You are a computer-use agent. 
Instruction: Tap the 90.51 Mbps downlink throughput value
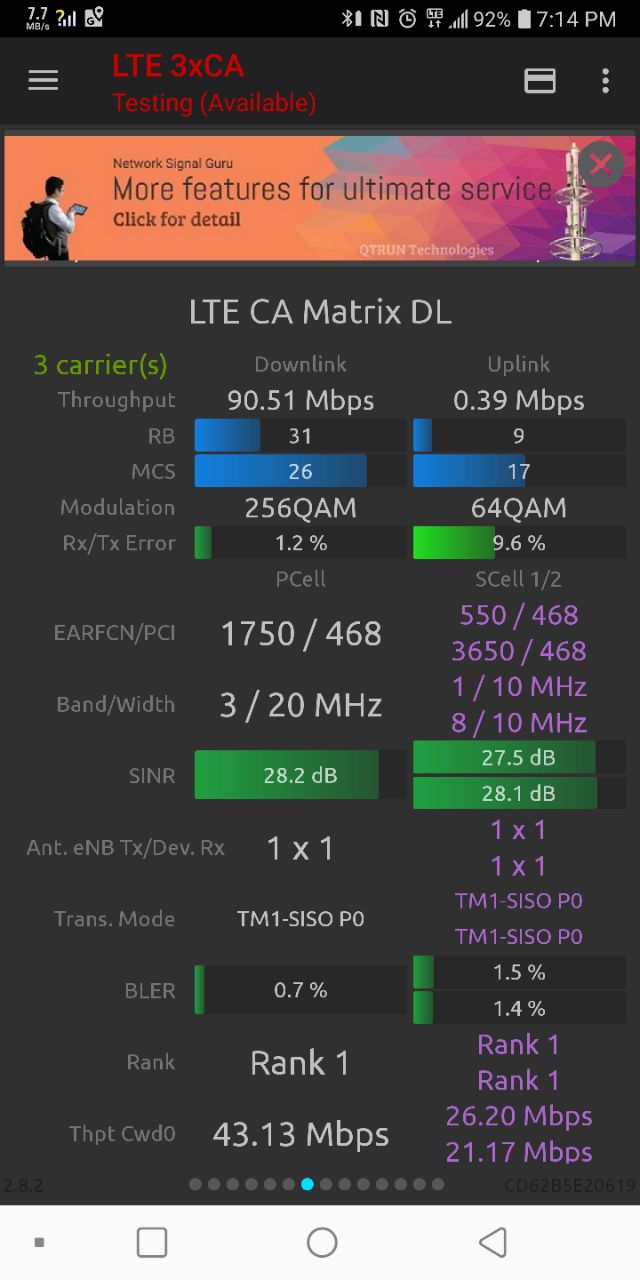[x=301, y=400]
